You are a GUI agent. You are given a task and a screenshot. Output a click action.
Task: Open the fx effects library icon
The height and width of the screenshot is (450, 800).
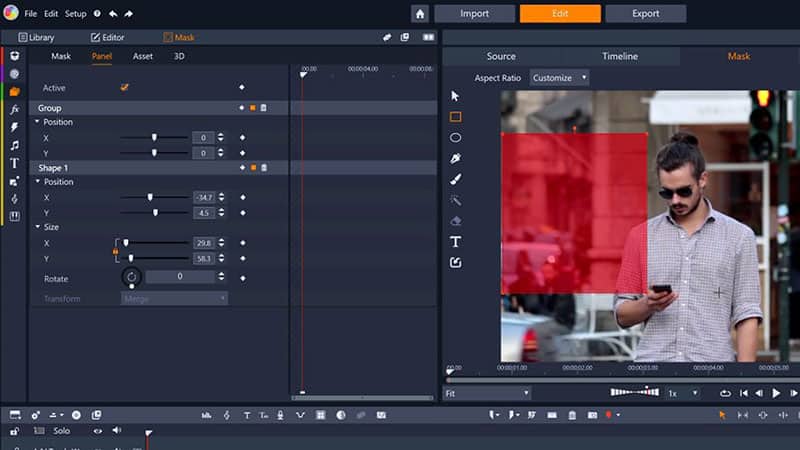click(14, 109)
